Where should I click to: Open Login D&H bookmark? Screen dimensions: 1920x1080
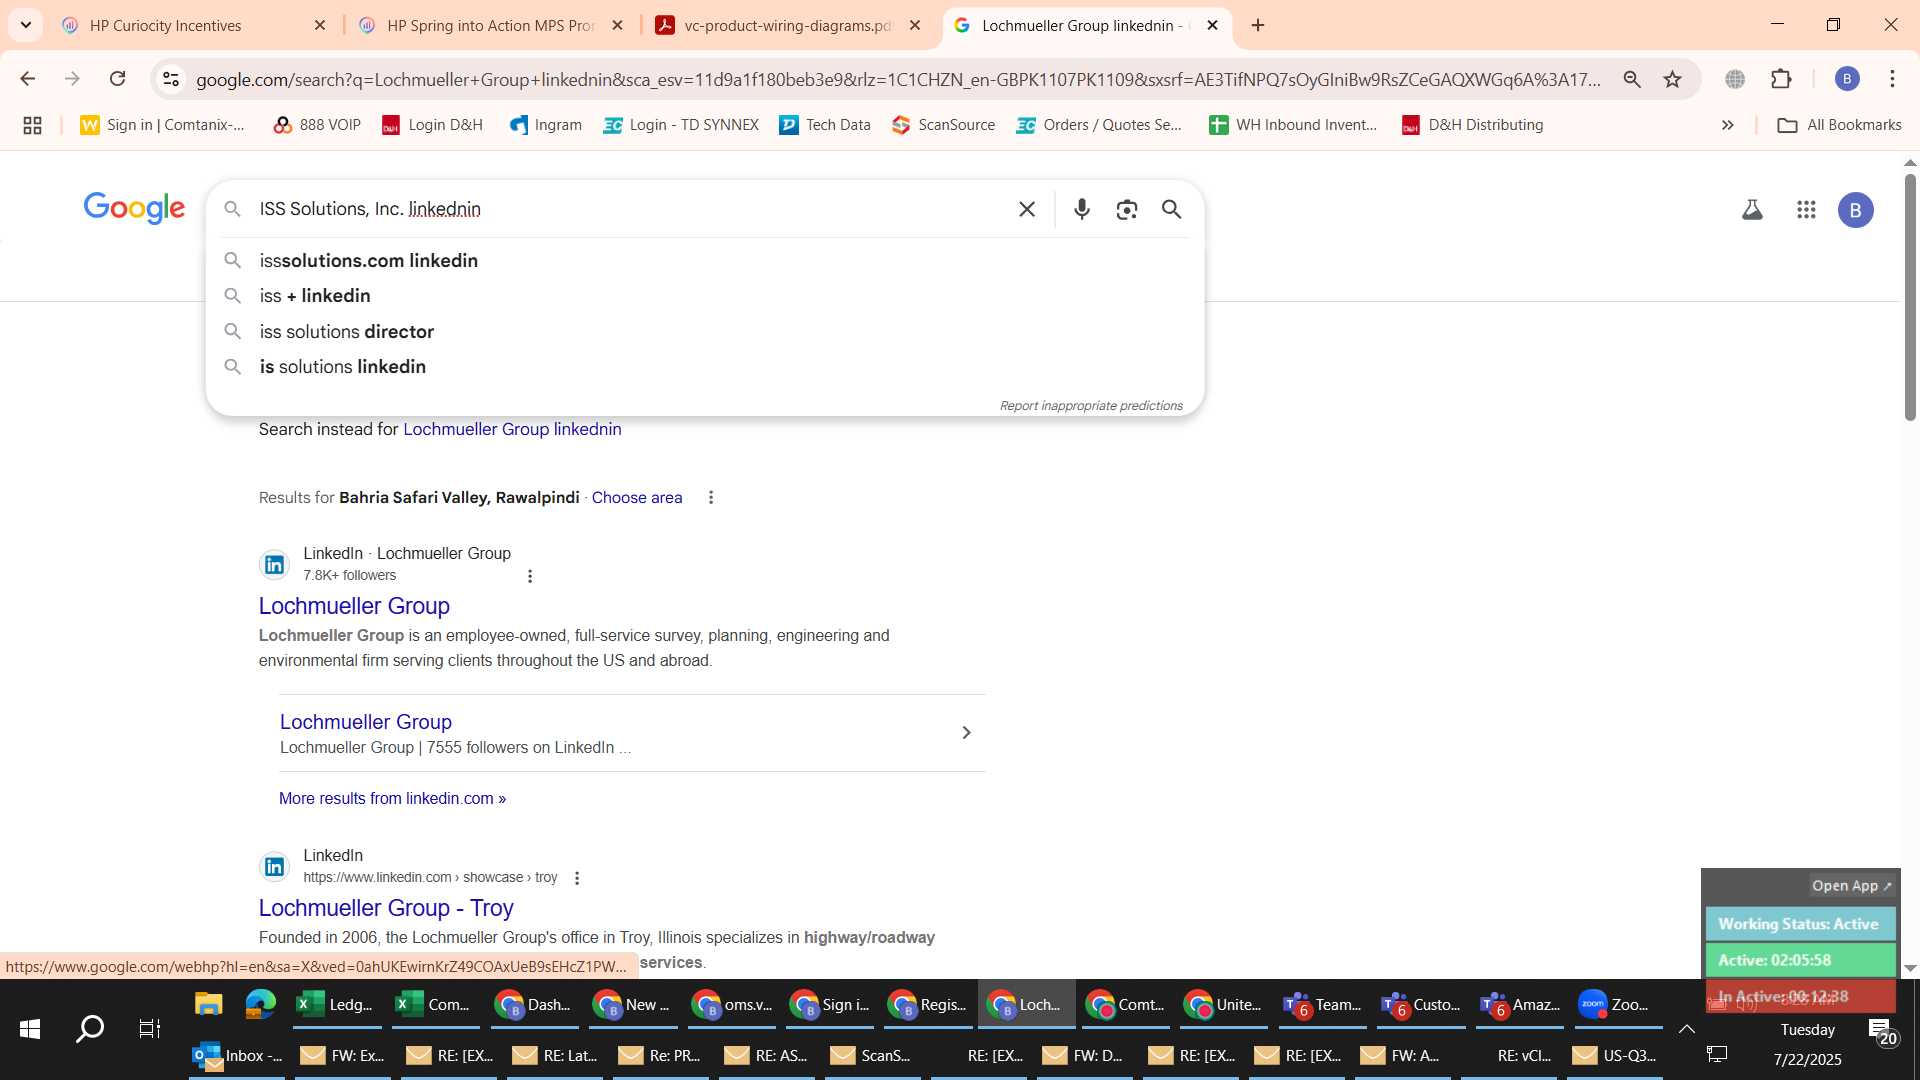click(433, 125)
